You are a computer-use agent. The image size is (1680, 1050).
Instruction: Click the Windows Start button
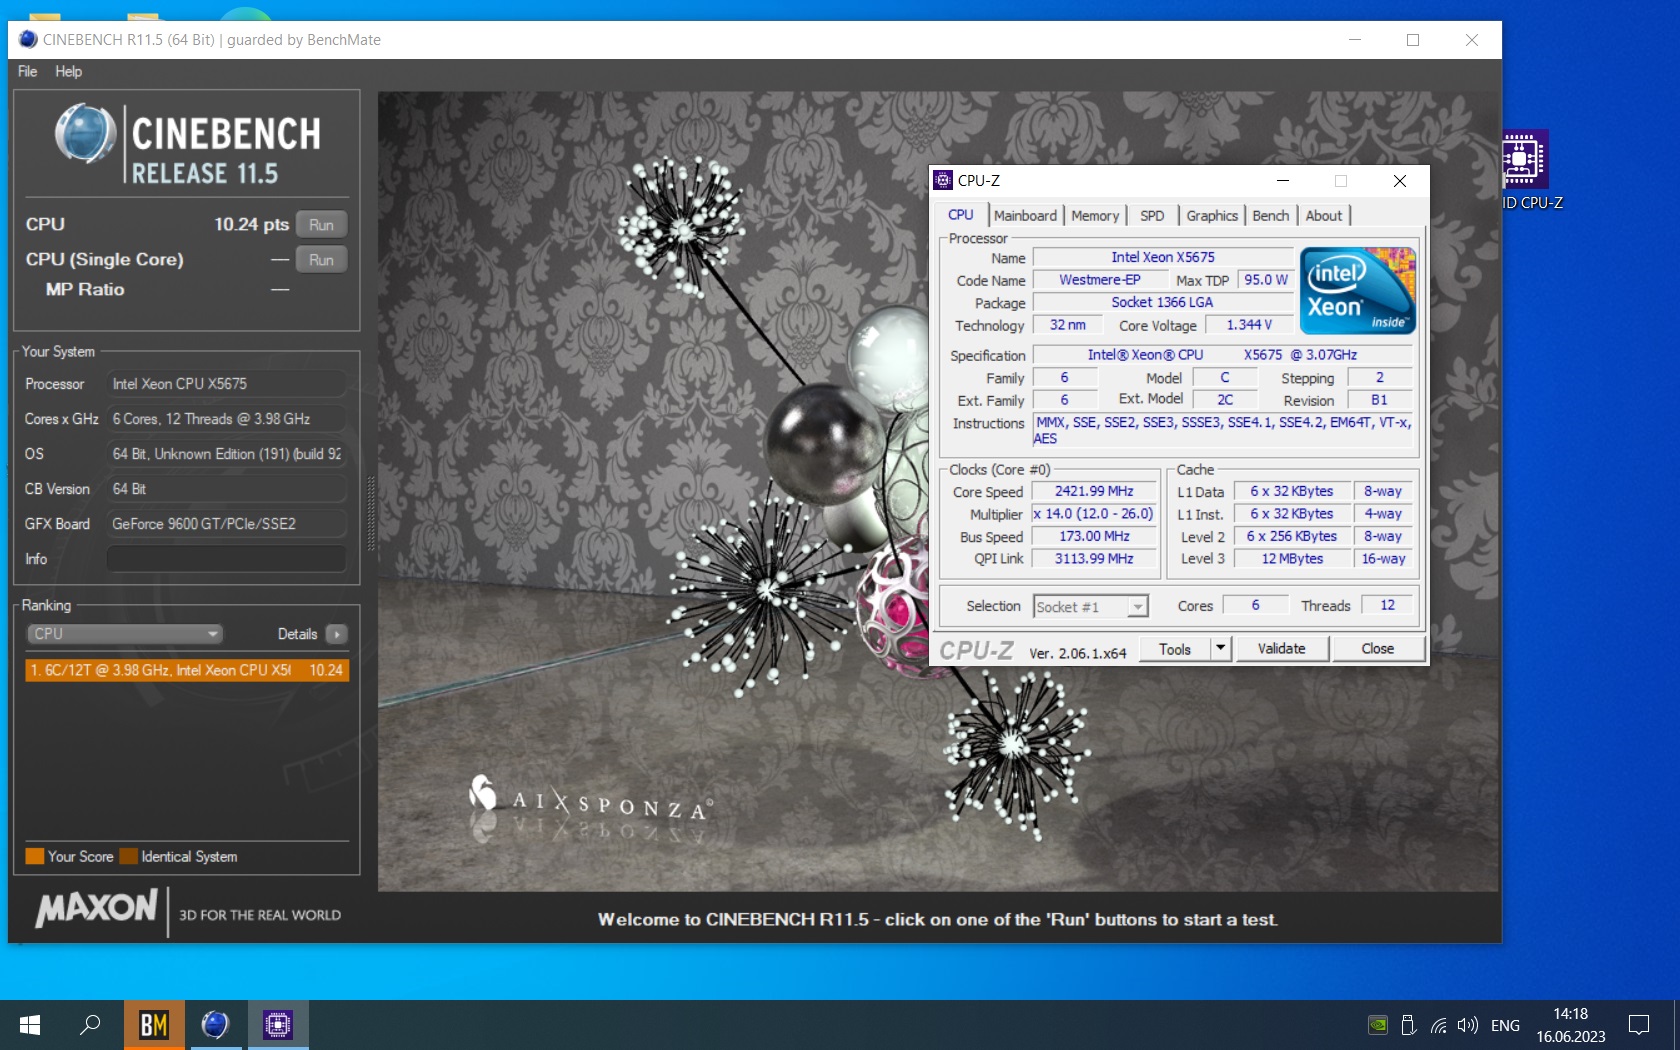[x=30, y=1025]
